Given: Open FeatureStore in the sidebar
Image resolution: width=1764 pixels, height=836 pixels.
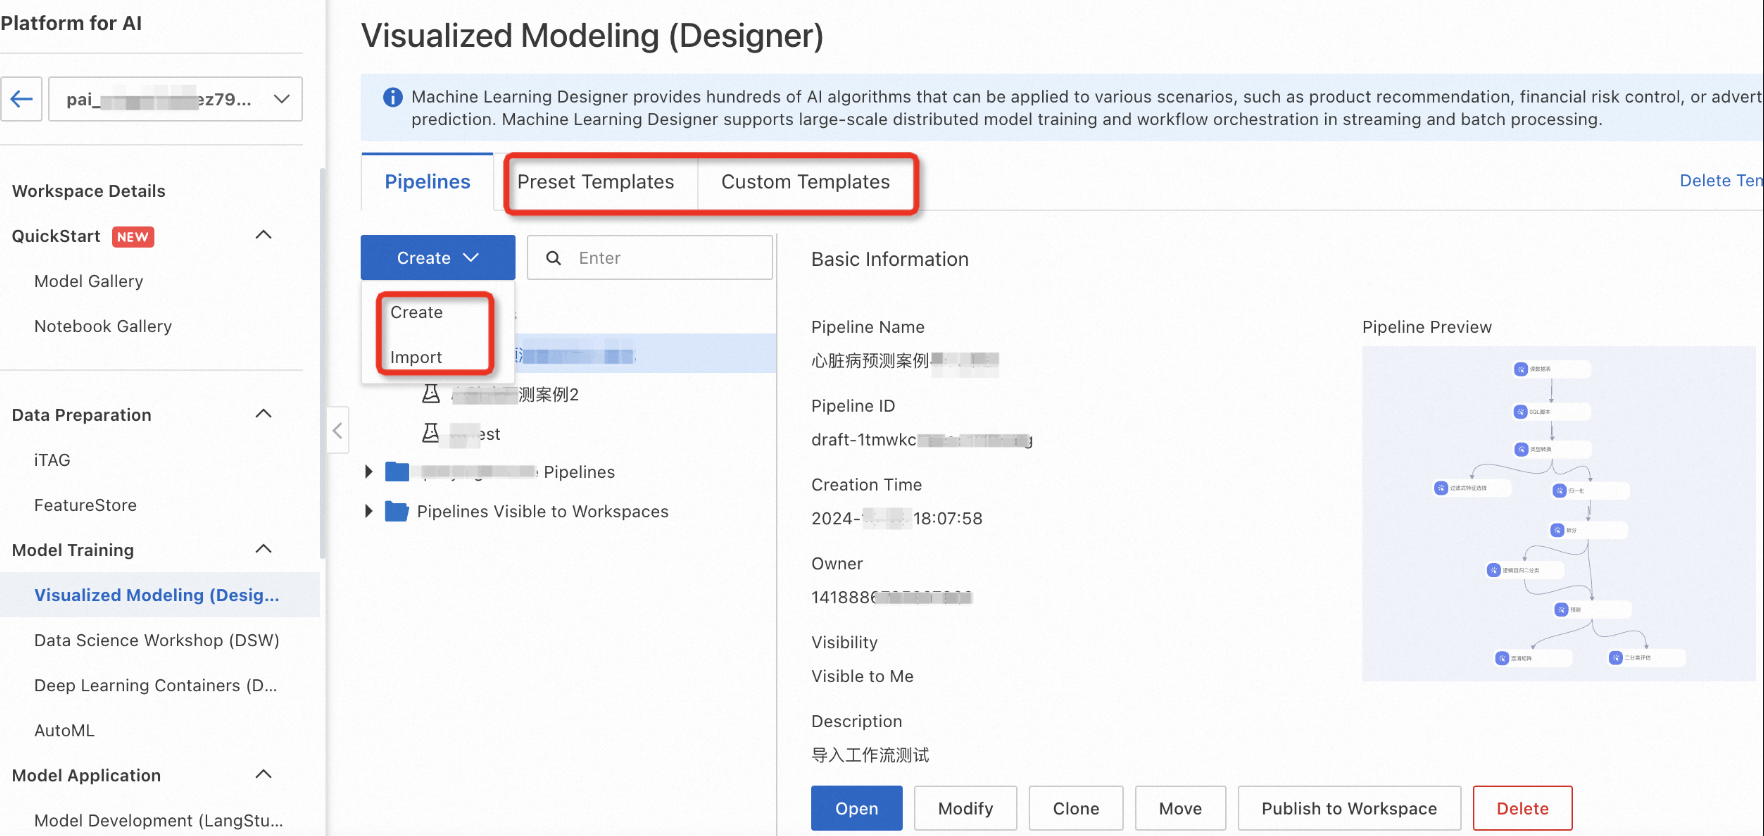Looking at the screenshot, I should coord(85,505).
